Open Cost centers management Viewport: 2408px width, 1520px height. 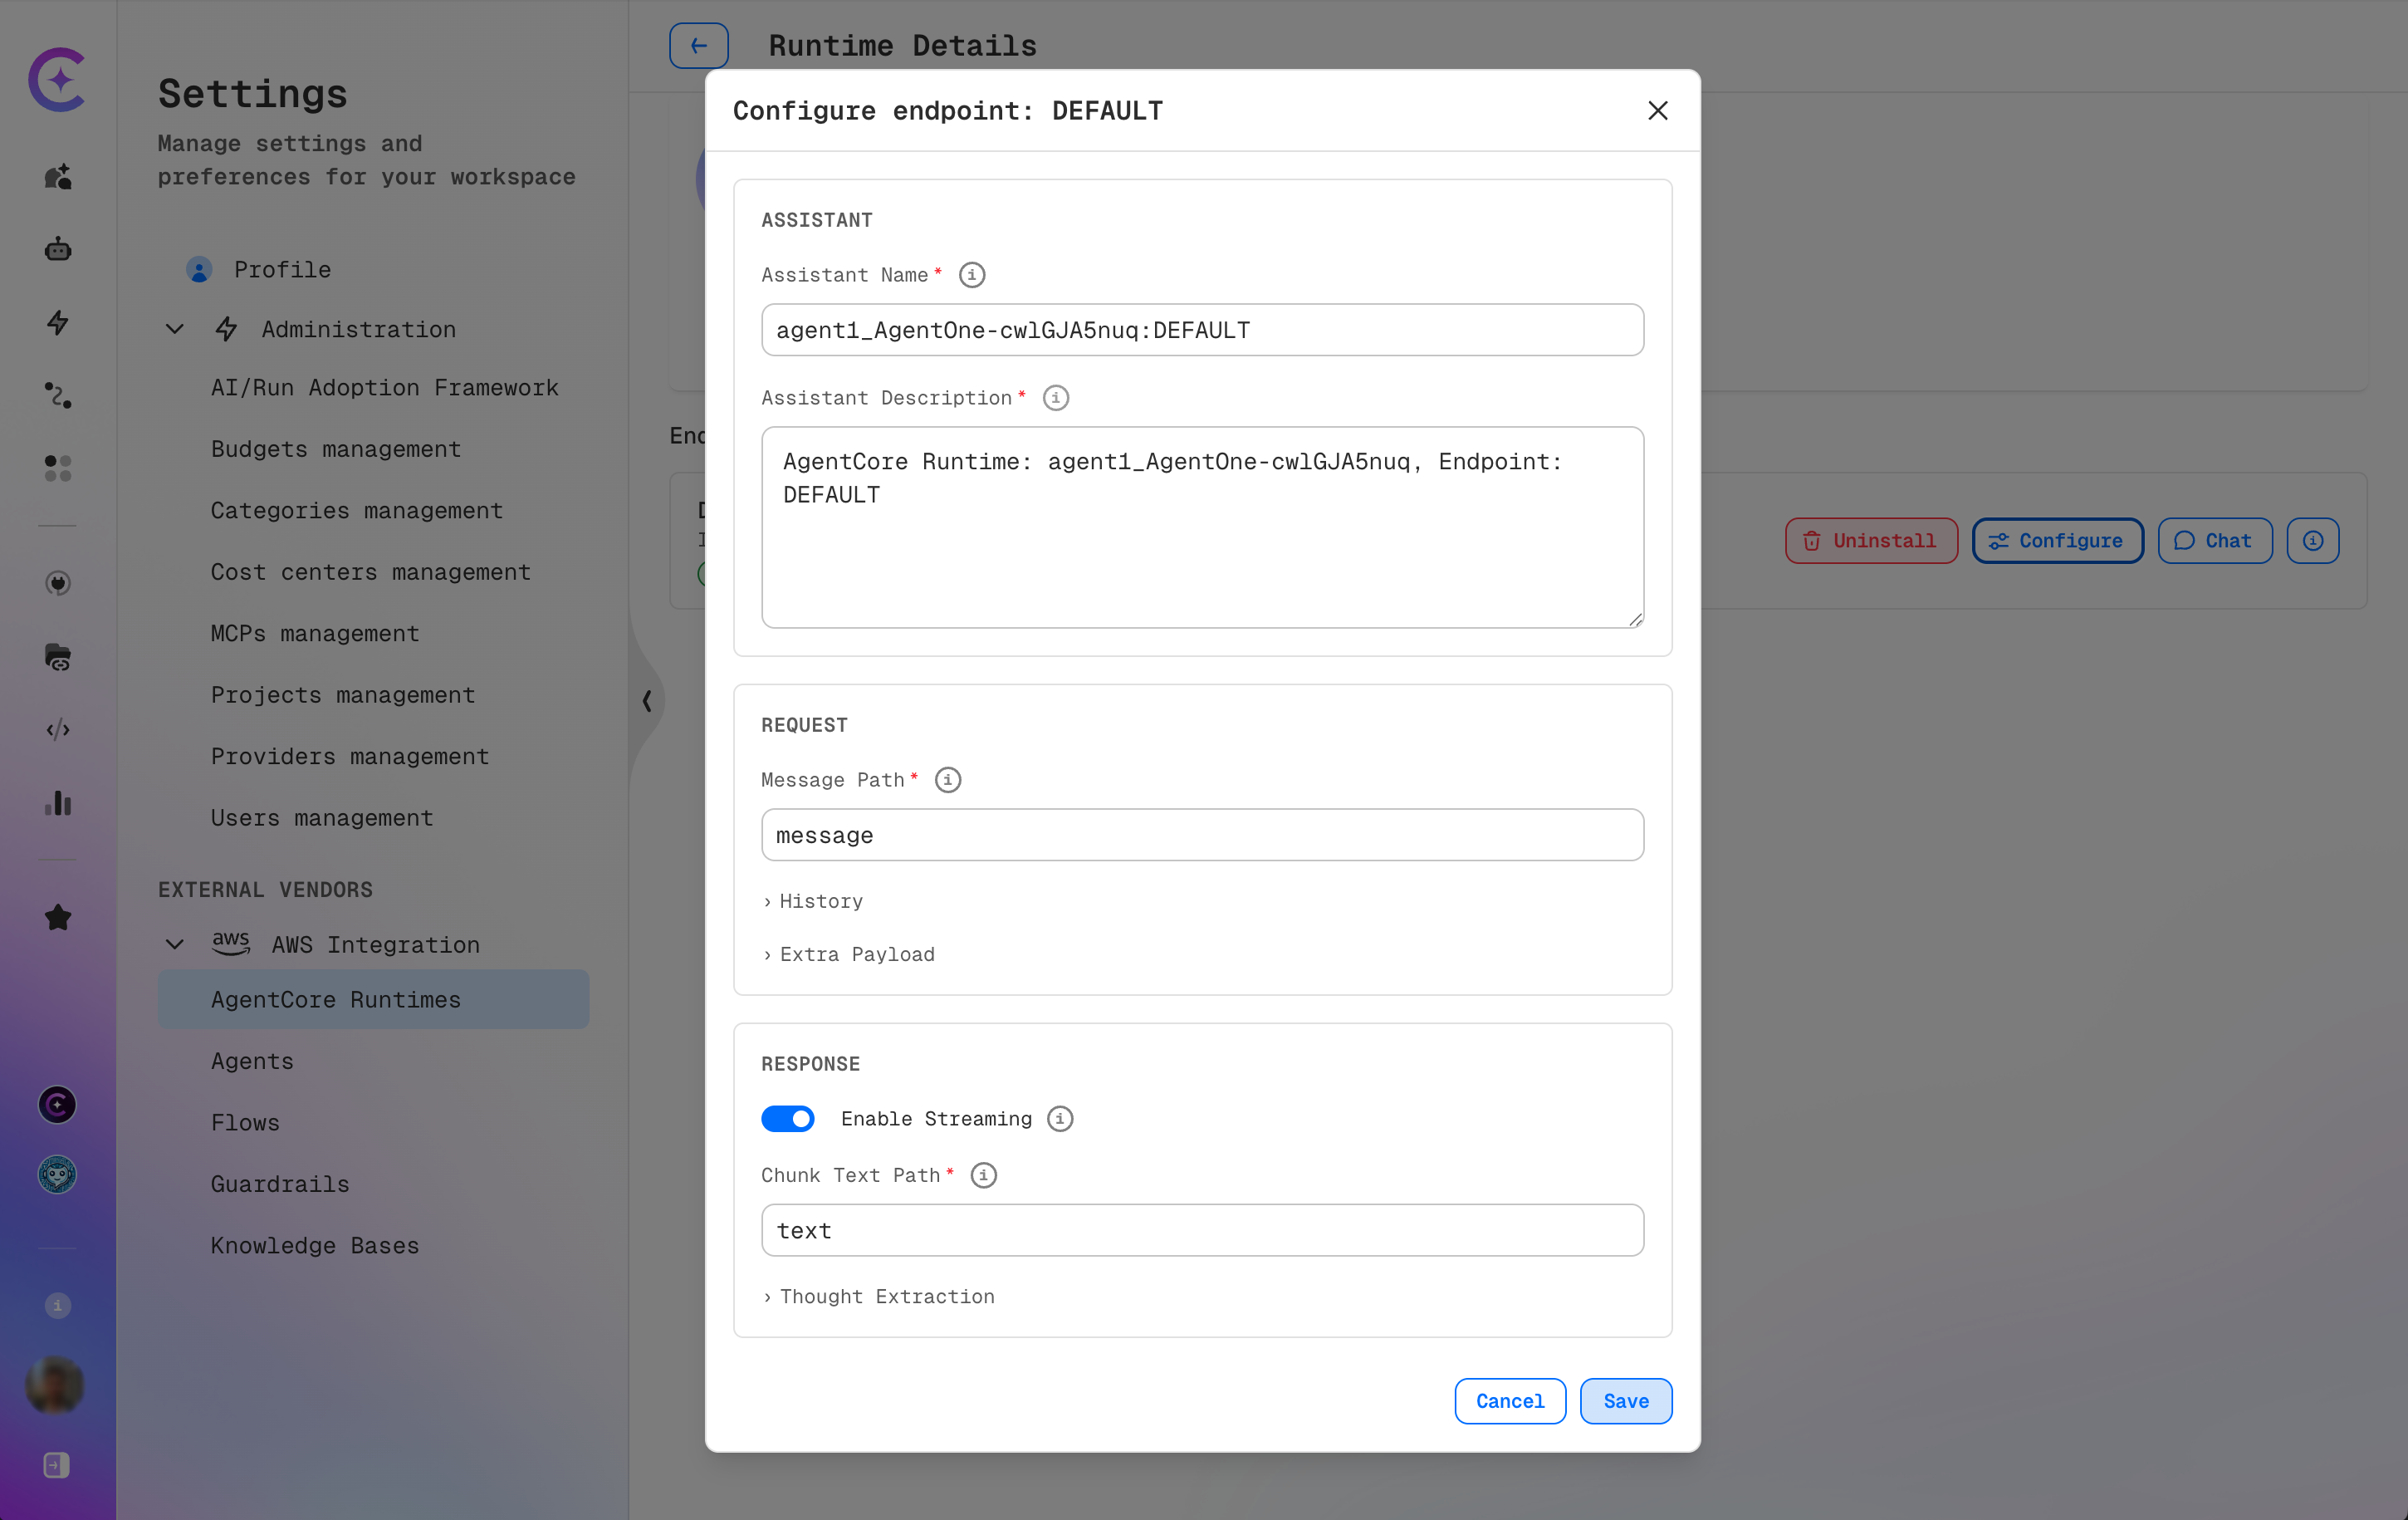point(370,572)
